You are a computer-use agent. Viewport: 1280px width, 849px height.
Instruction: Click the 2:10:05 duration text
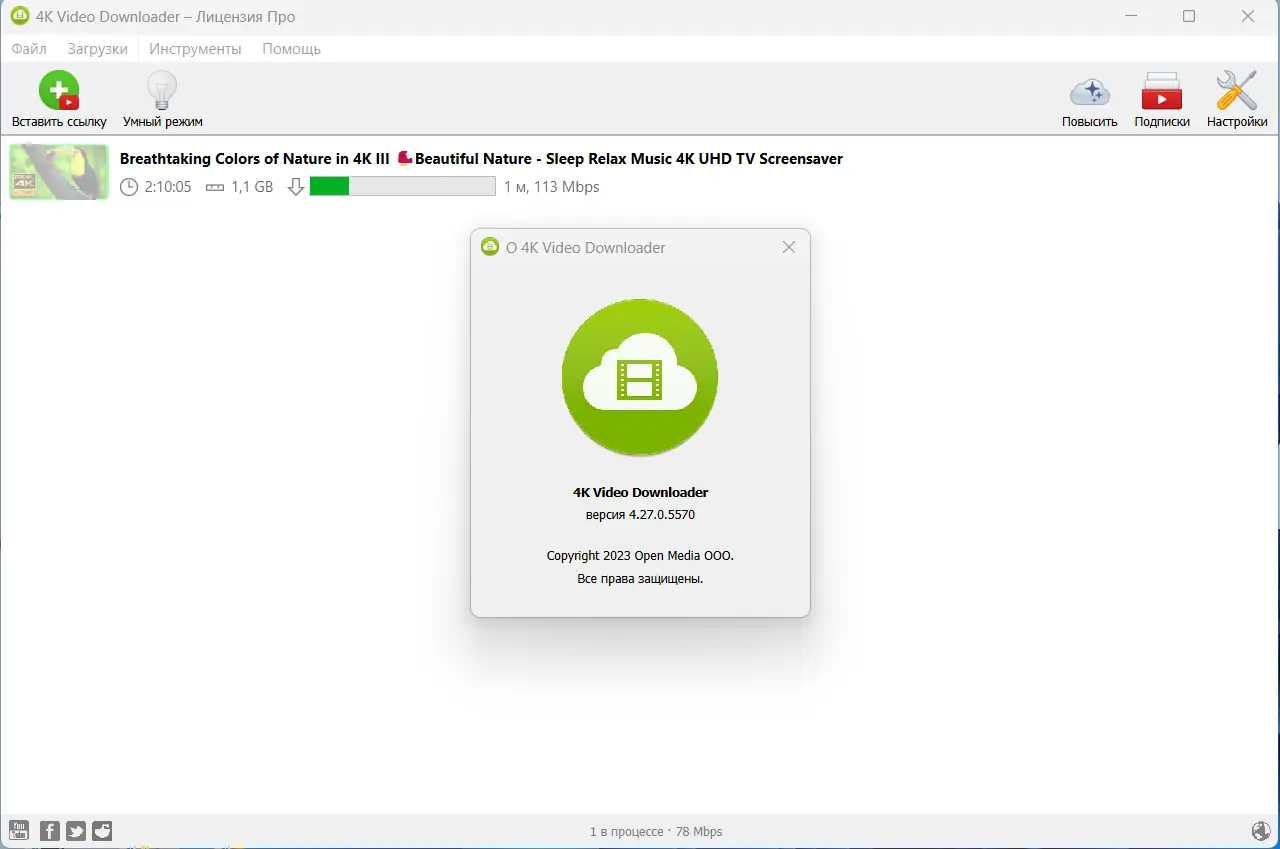point(167,187)
